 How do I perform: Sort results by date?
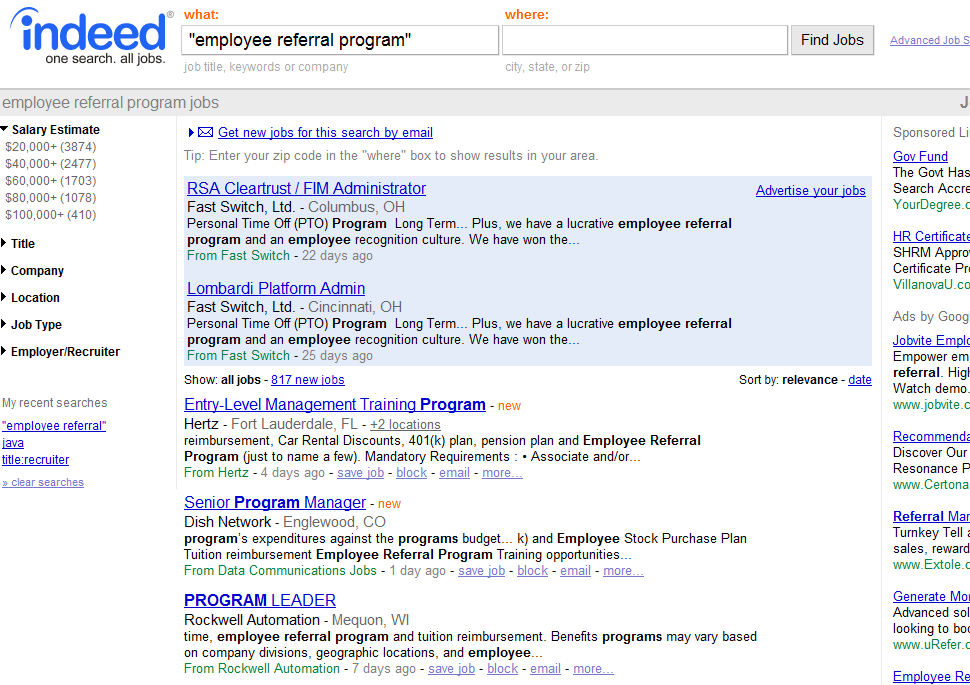pos(860,380)
